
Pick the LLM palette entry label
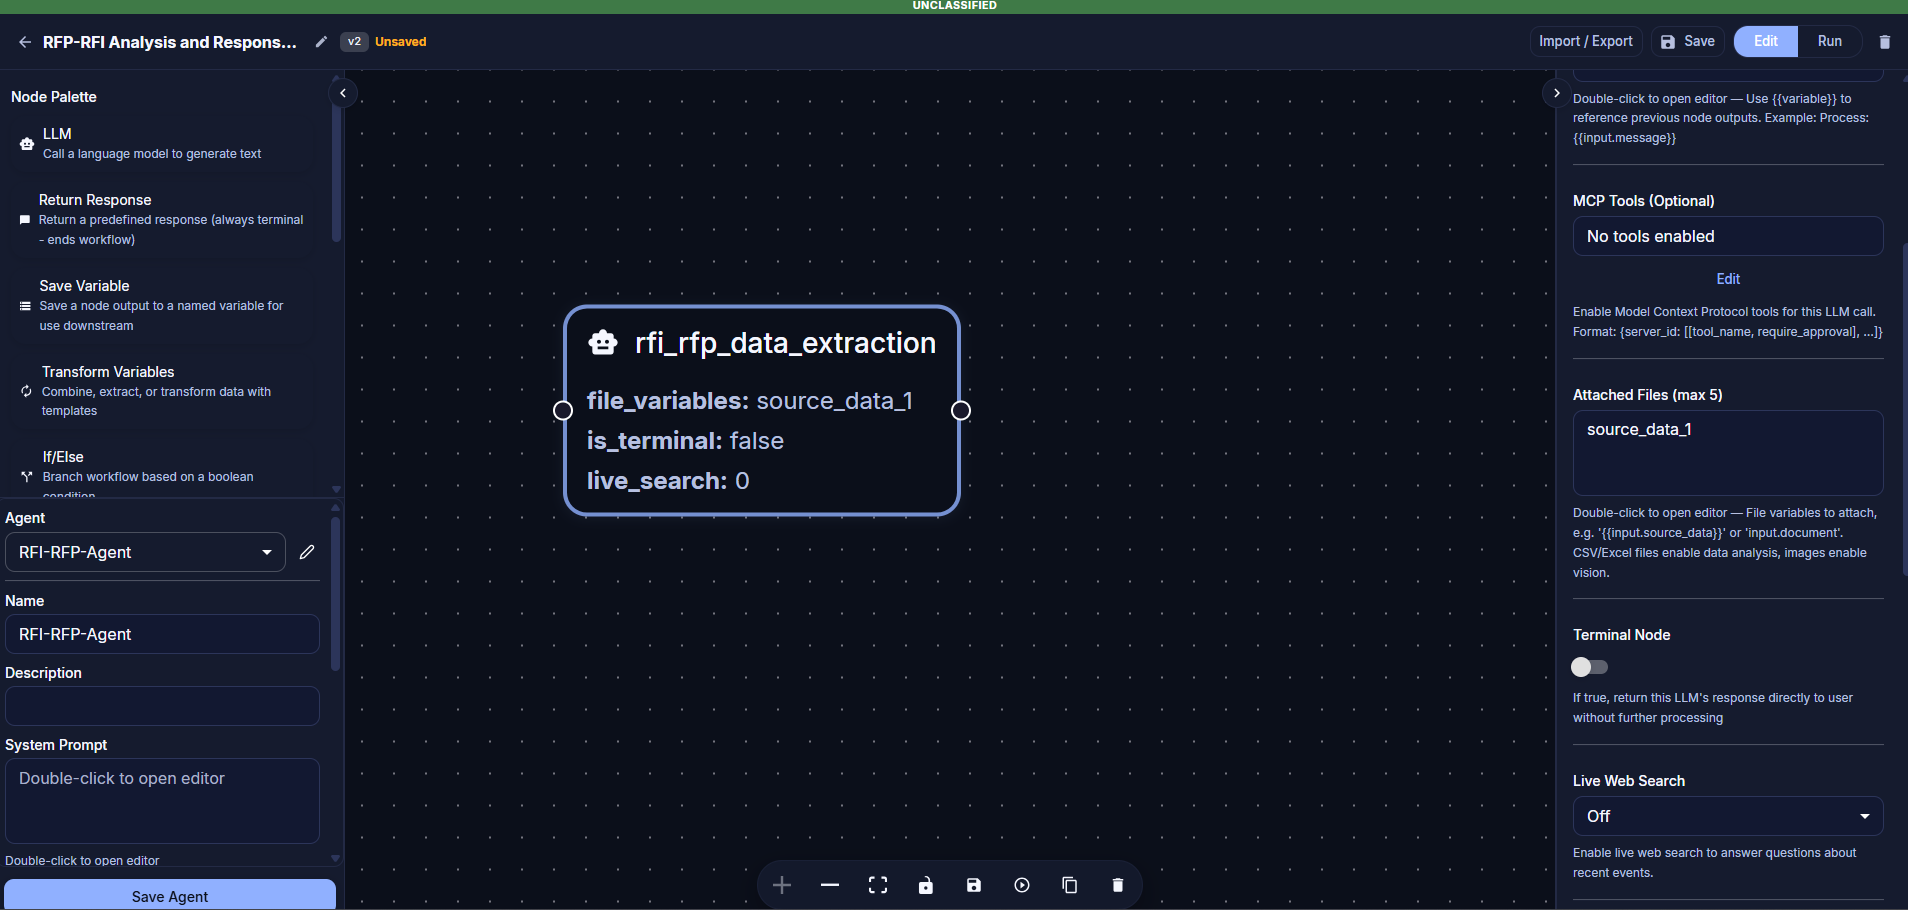pyautogui.click(x=57, y=134)
